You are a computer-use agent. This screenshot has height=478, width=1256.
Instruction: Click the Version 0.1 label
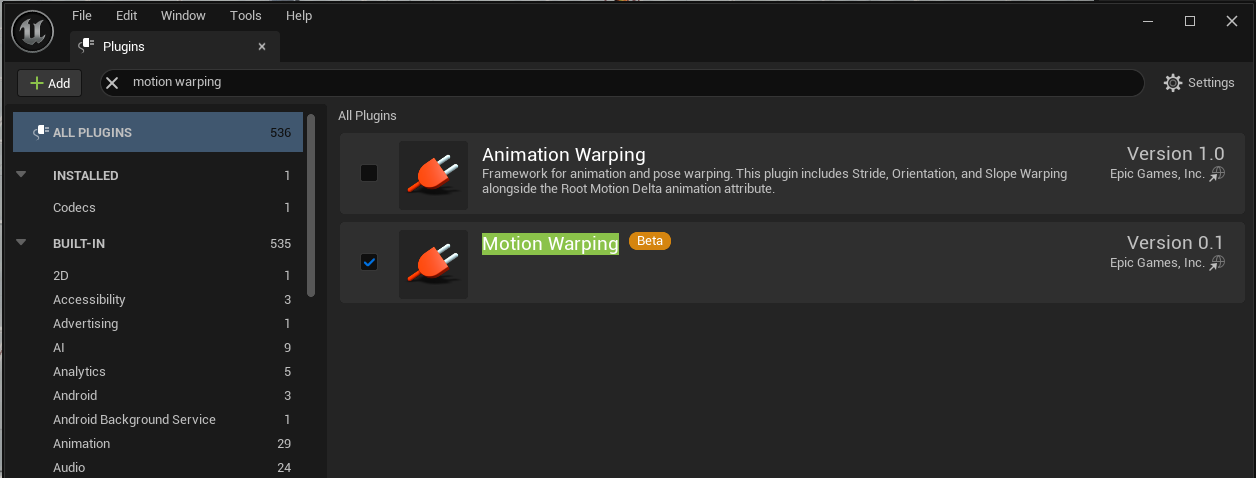click(x=1175, y=242)
